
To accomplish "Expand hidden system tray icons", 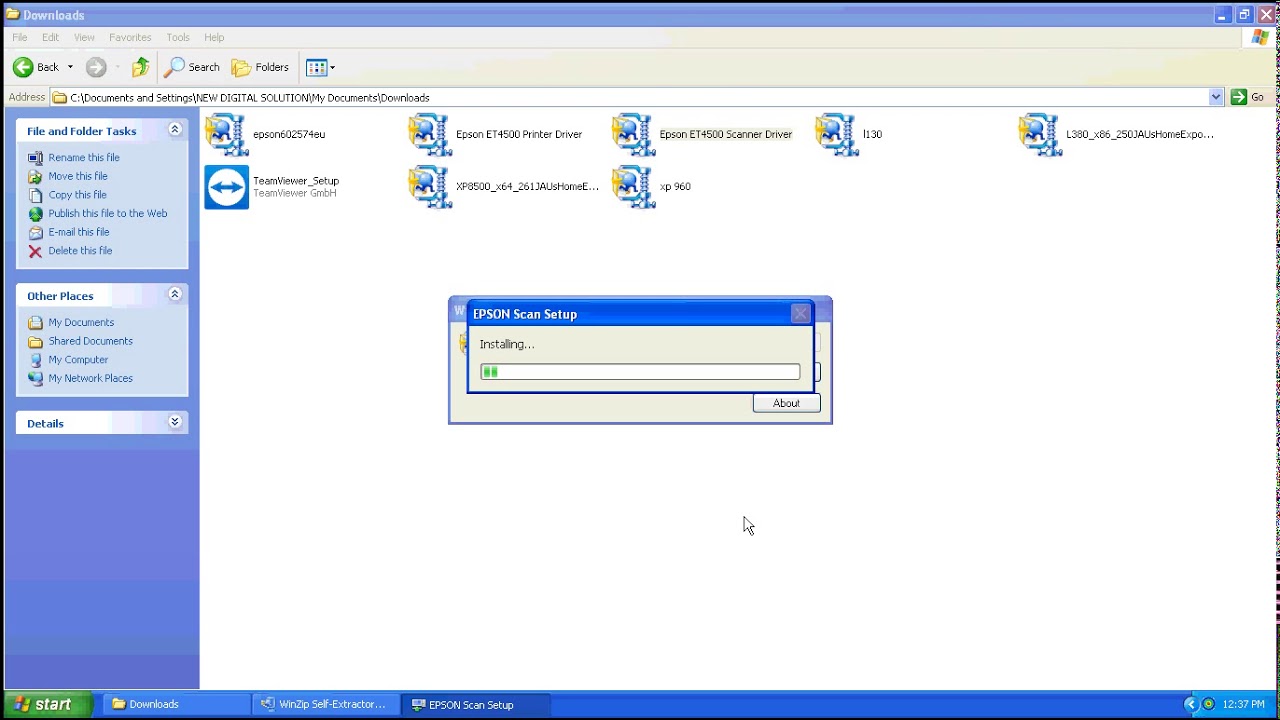I will (x=1189, y=705).
